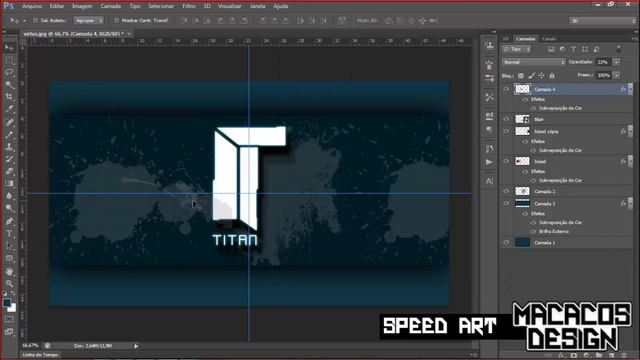Select the Hand tool

tap(9, 271)
